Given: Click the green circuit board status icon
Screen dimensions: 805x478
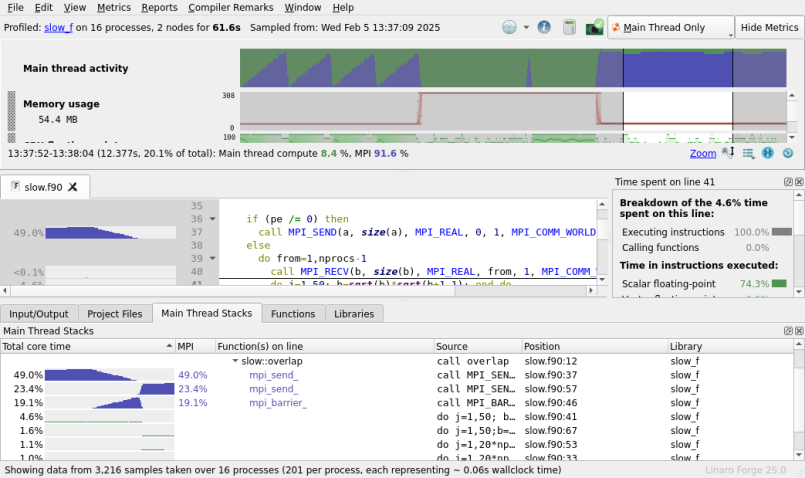Looking at the screenshot, I should [x=595, y=27].
